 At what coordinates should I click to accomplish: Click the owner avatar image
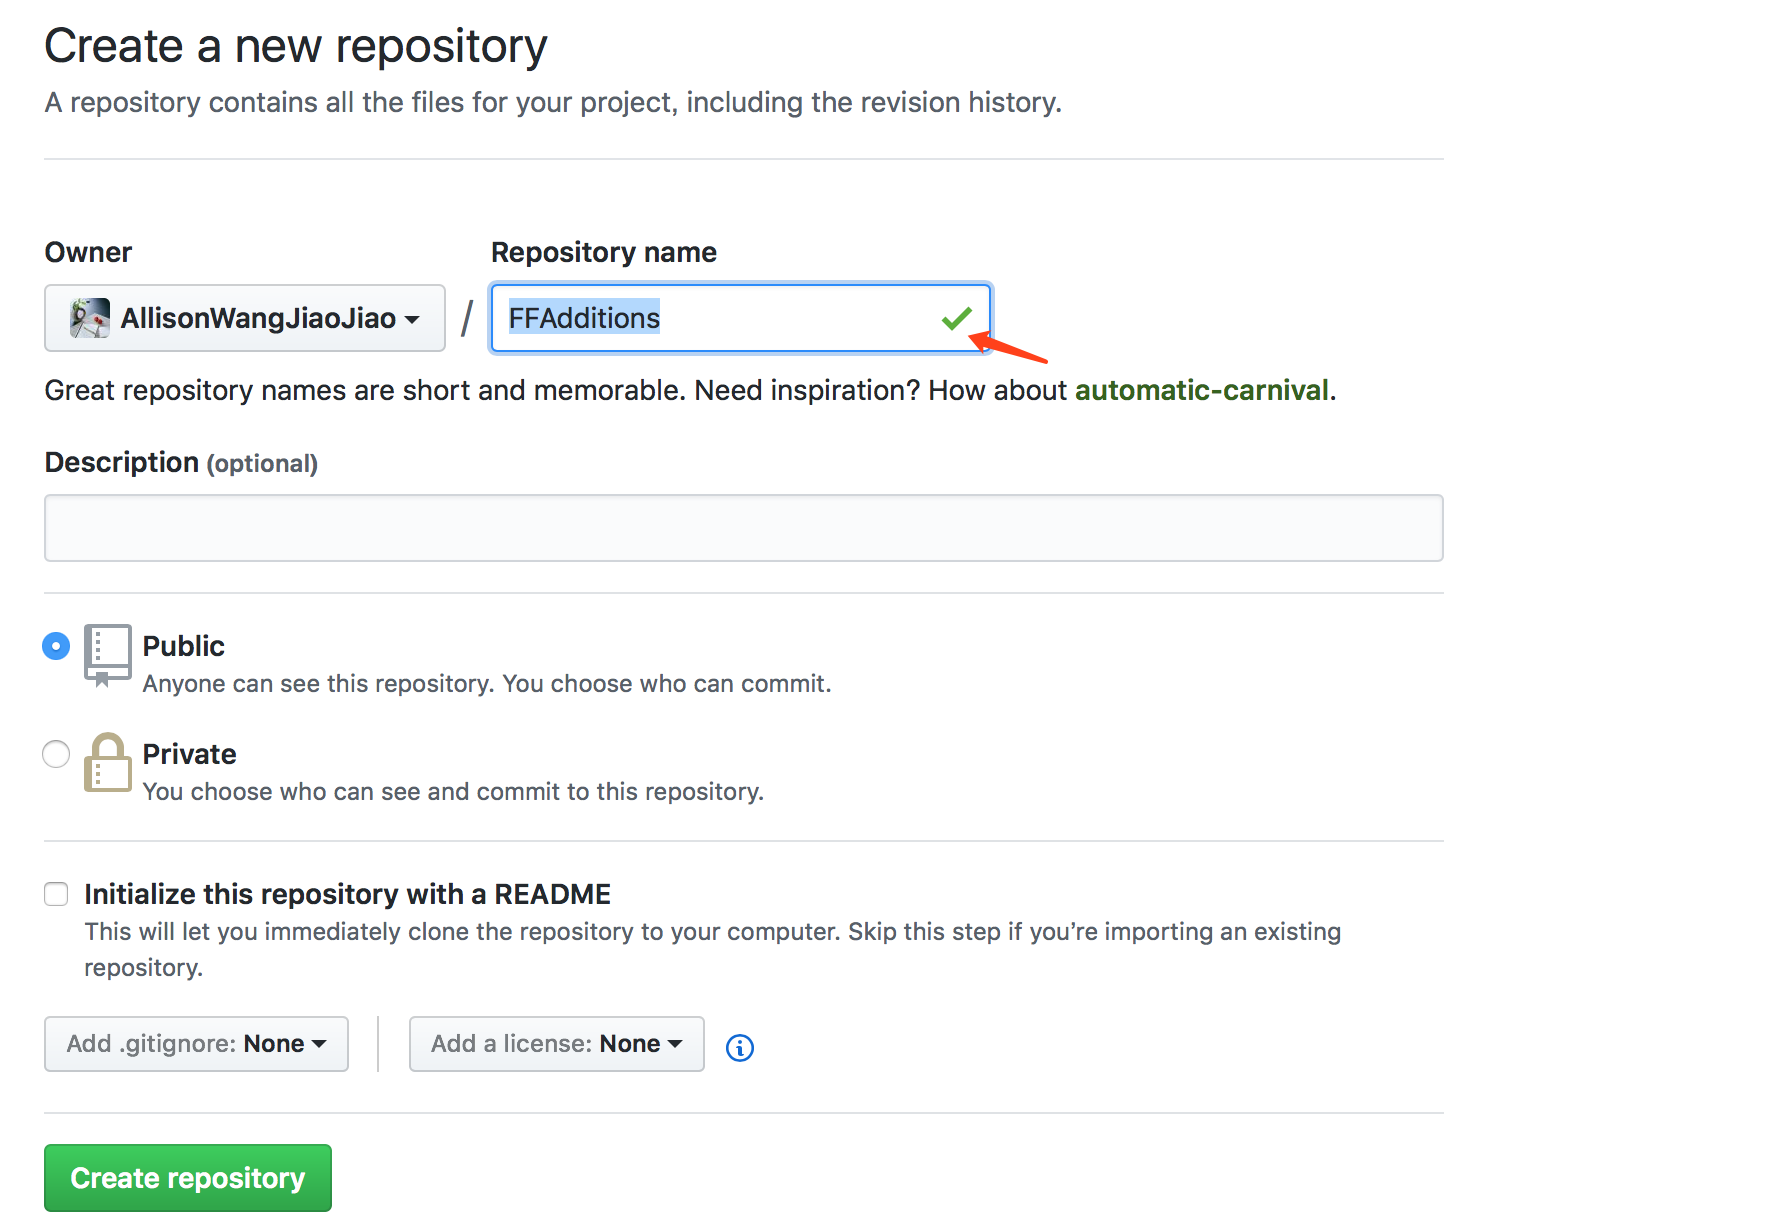pyautogui.click(x=90, y=318)
